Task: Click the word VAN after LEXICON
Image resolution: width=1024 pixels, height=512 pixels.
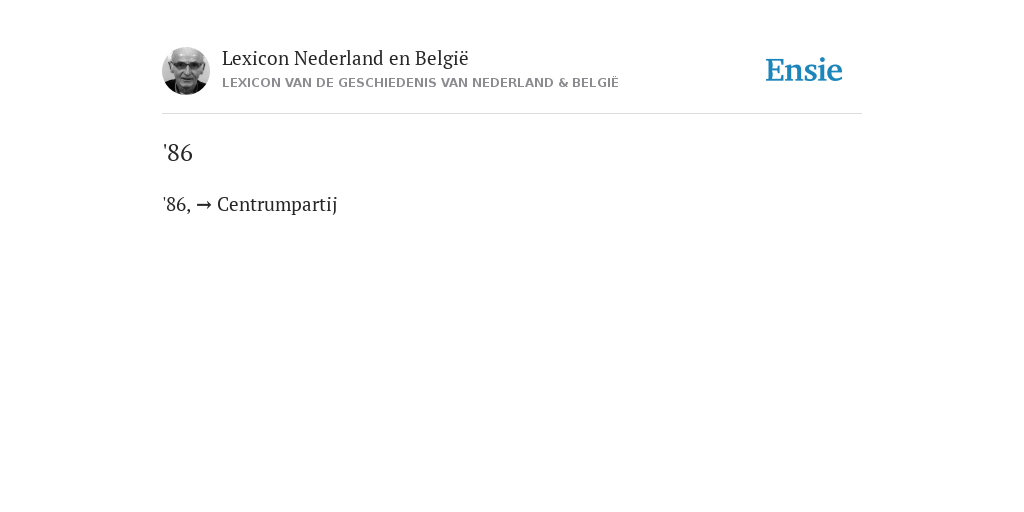Action: (298, 83)
